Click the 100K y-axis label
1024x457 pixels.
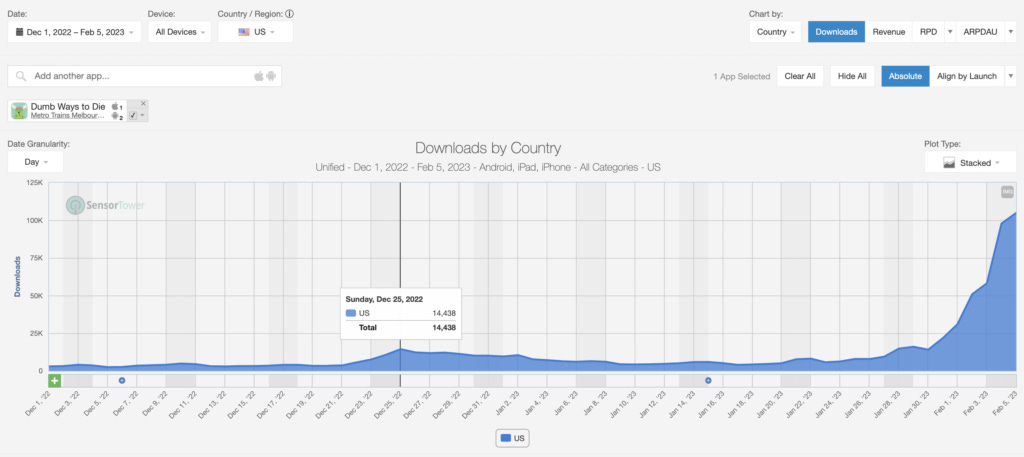(x=33, y=221)
